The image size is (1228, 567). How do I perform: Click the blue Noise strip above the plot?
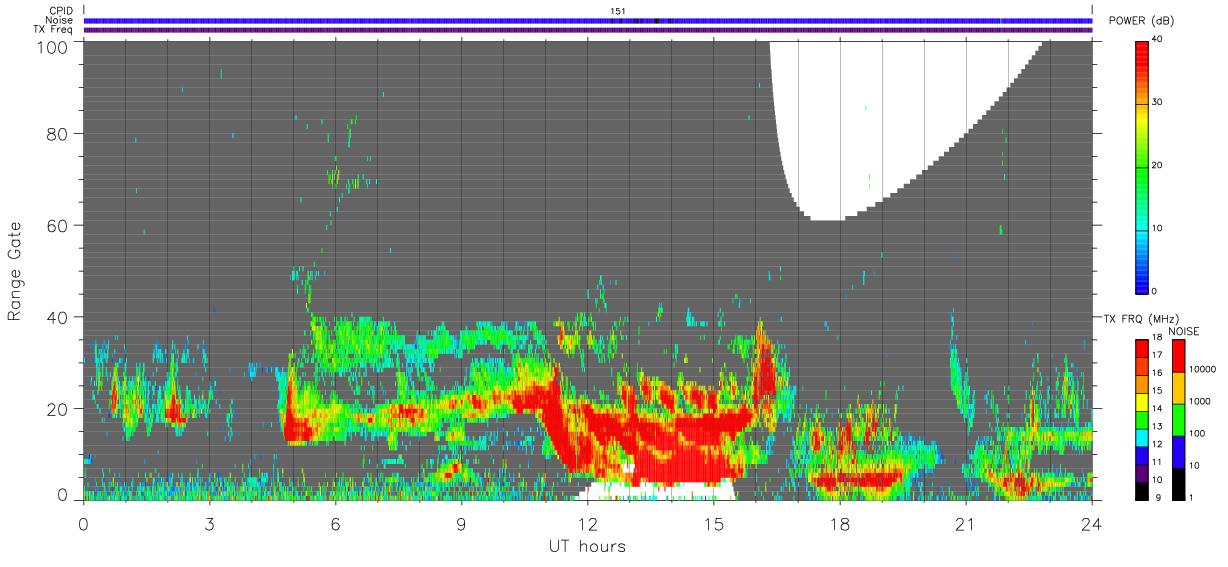588,20
